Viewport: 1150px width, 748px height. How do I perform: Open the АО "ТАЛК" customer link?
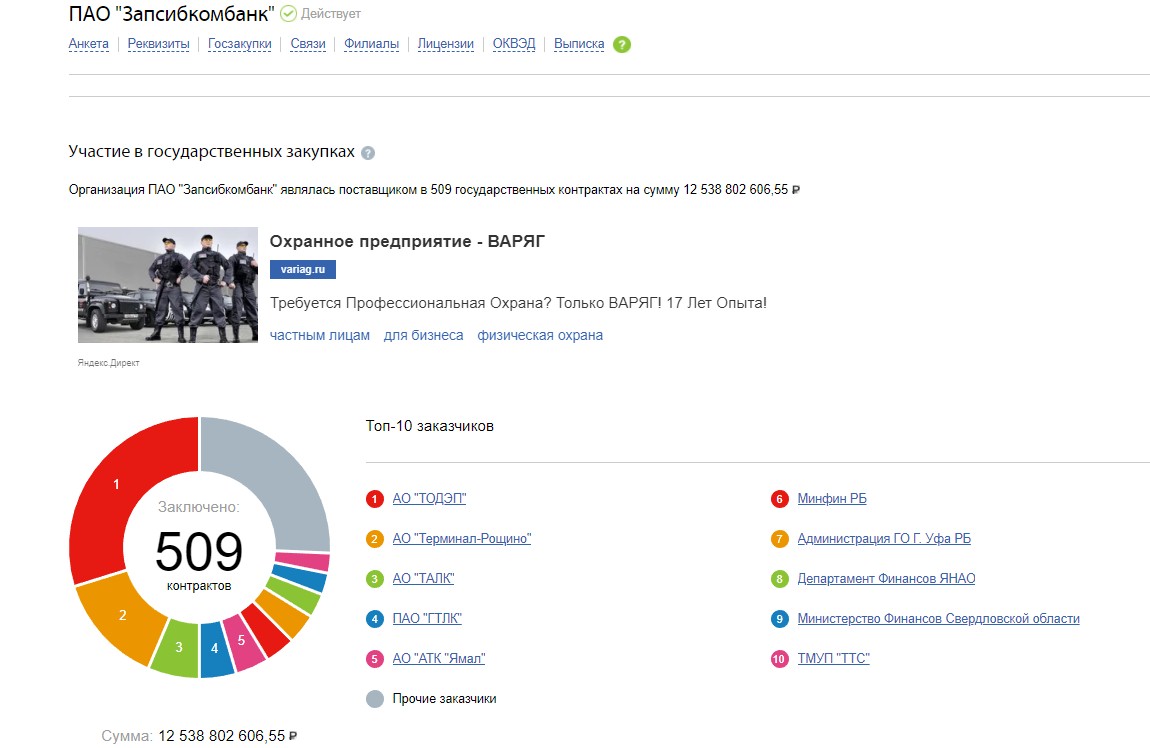point(423,579)
